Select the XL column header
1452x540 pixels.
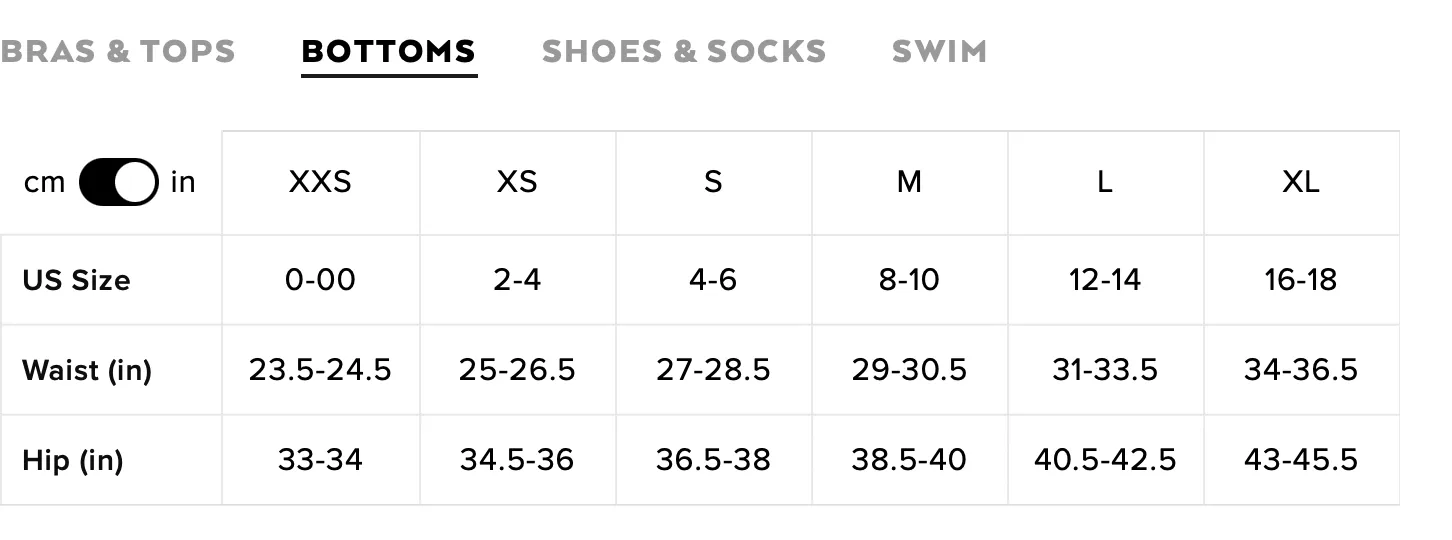coord(1301,182)
